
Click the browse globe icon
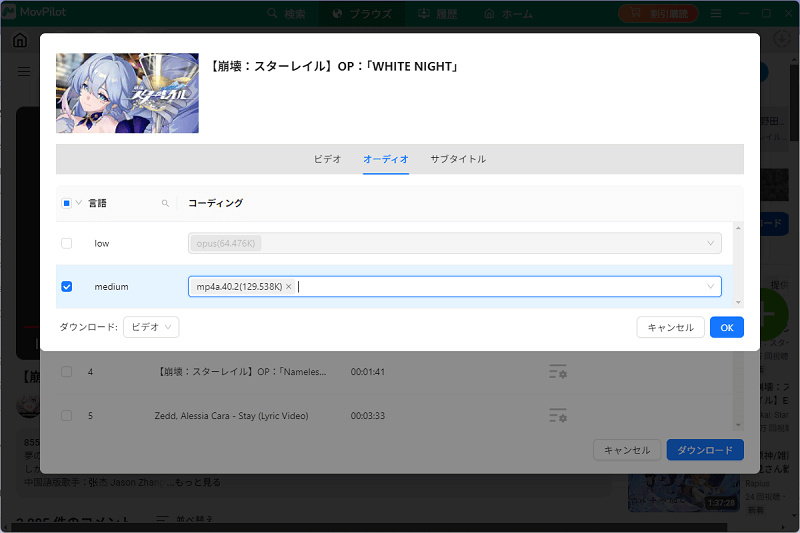coord(337,13)
